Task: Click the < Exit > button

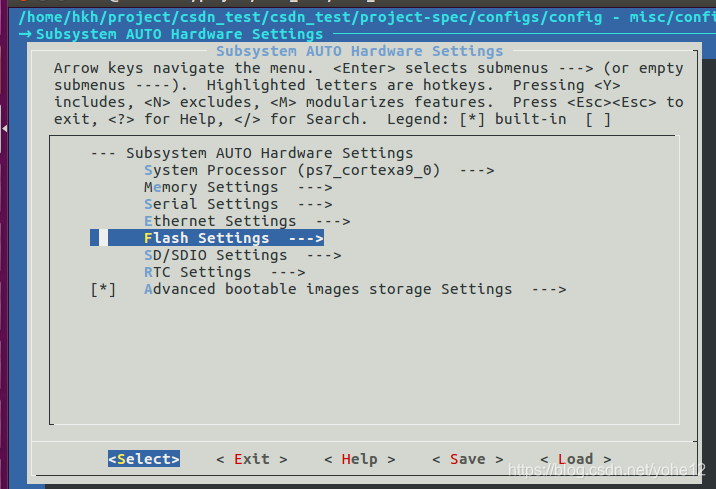Action: pyautogui.click(x=252, y=459)
